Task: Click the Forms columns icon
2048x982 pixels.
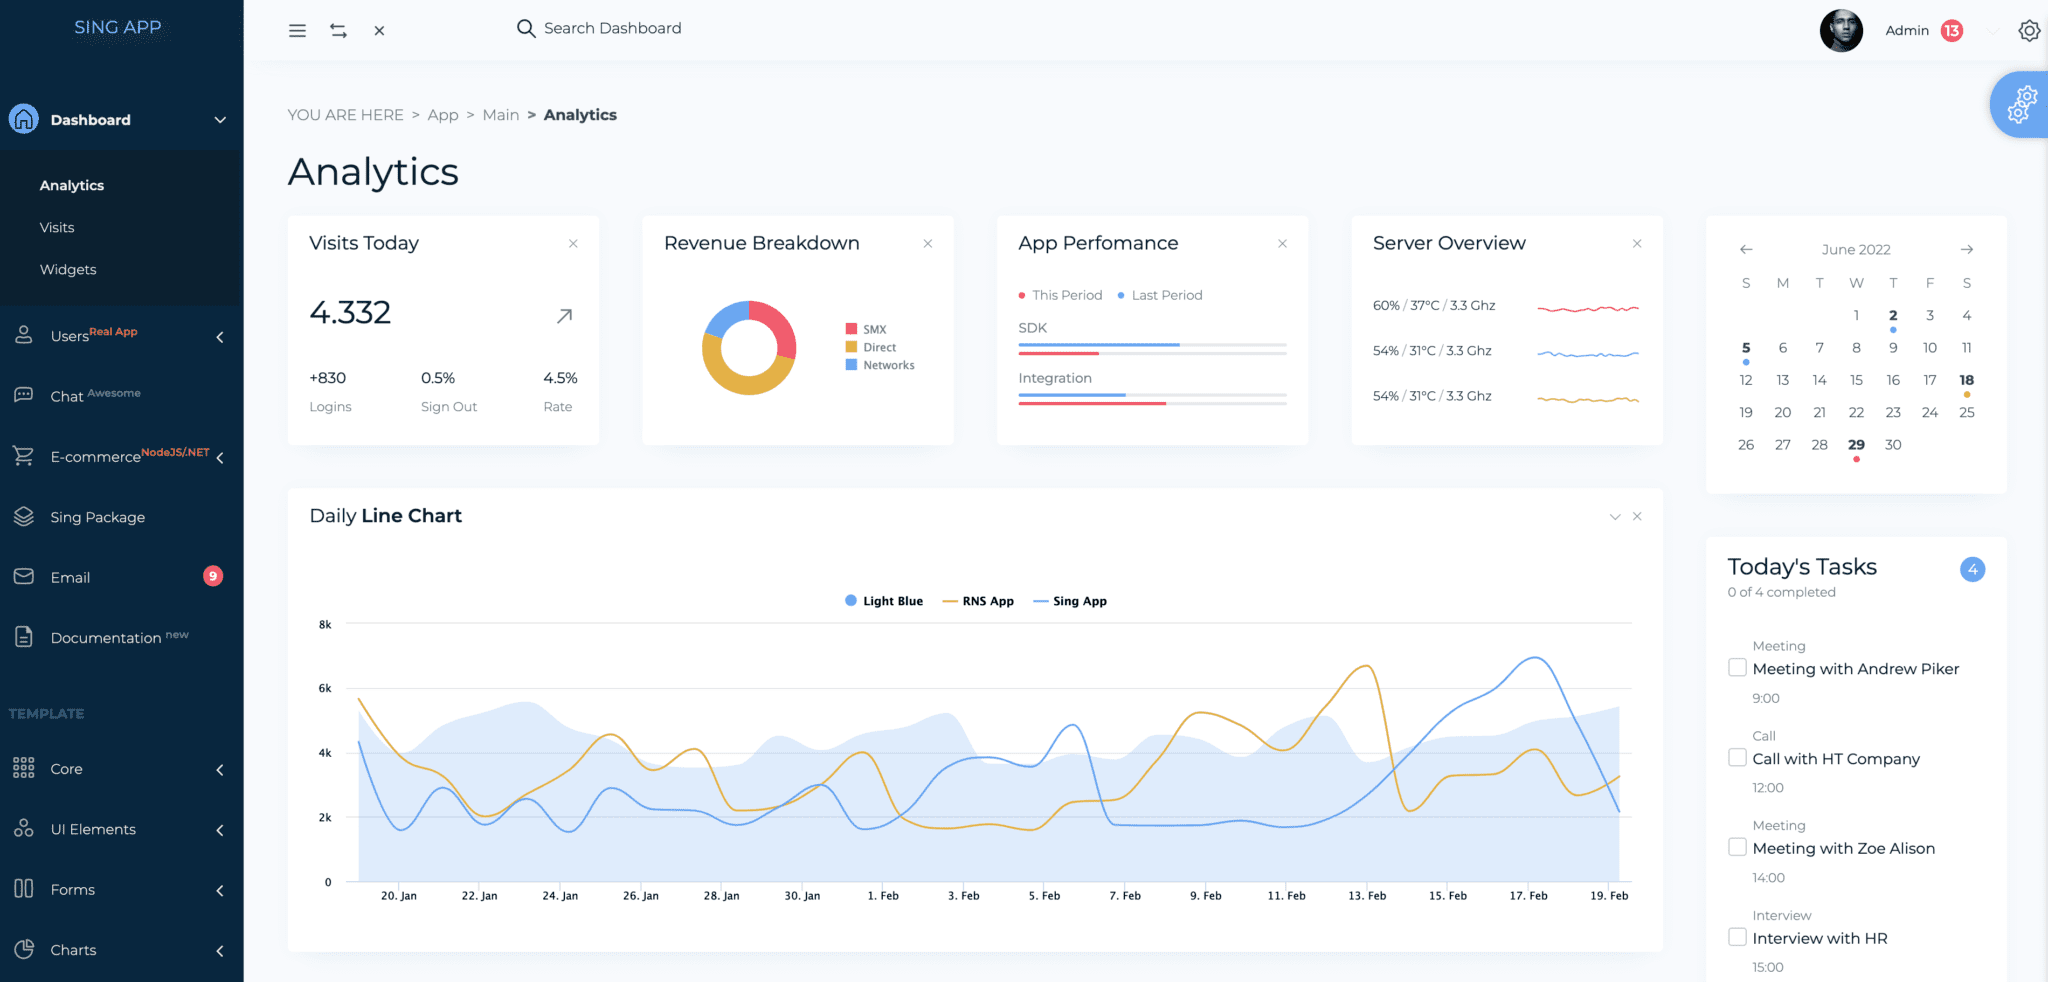Action: [x=24, y=889]
